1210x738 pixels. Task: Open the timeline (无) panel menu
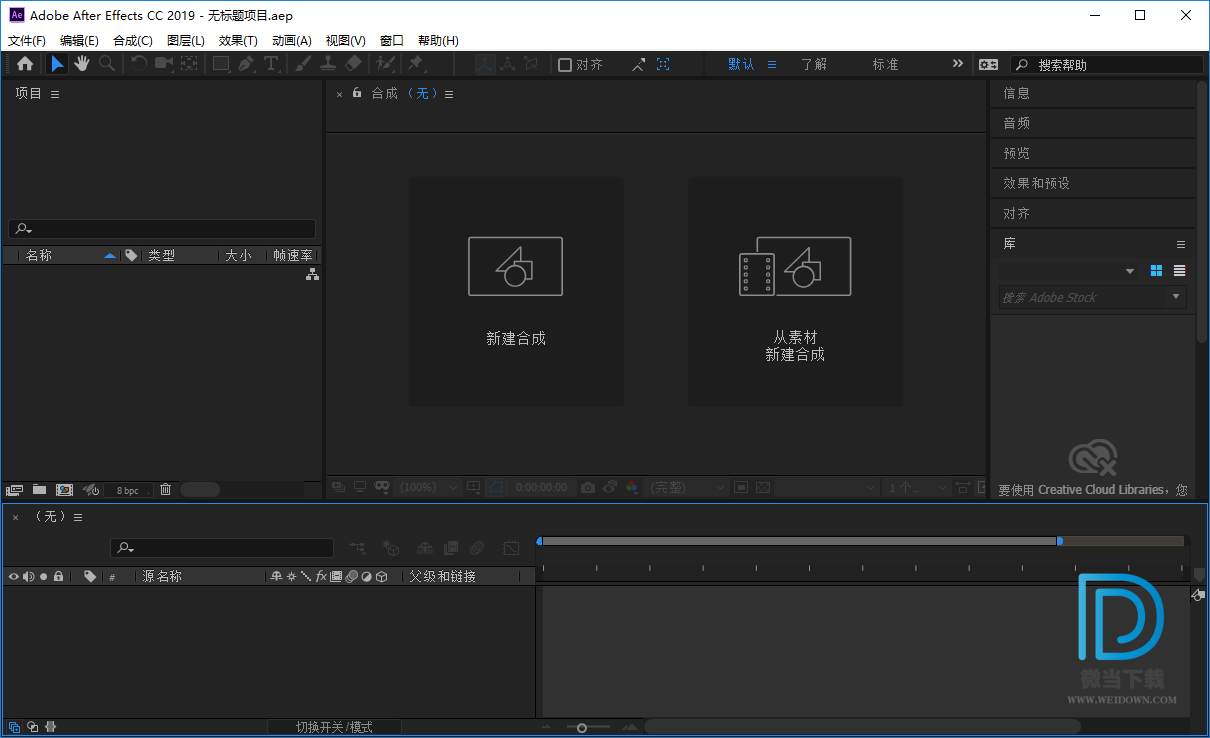[x=77, y=518]
